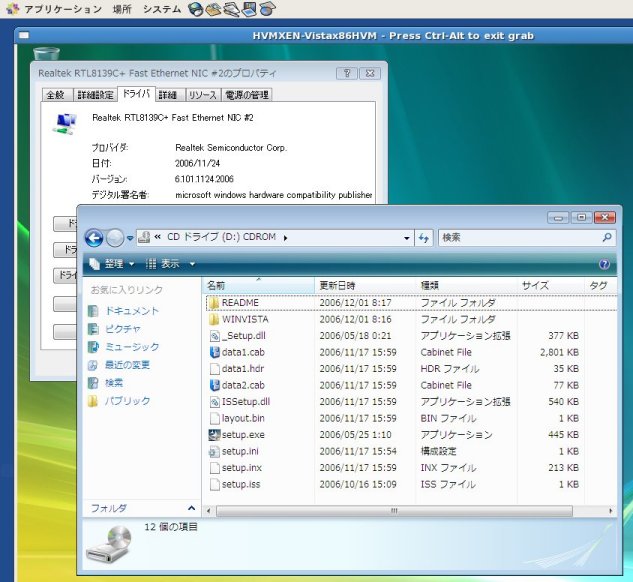
Task: Click the CD drive icon in details pane
Action: [x=109, y=543]
